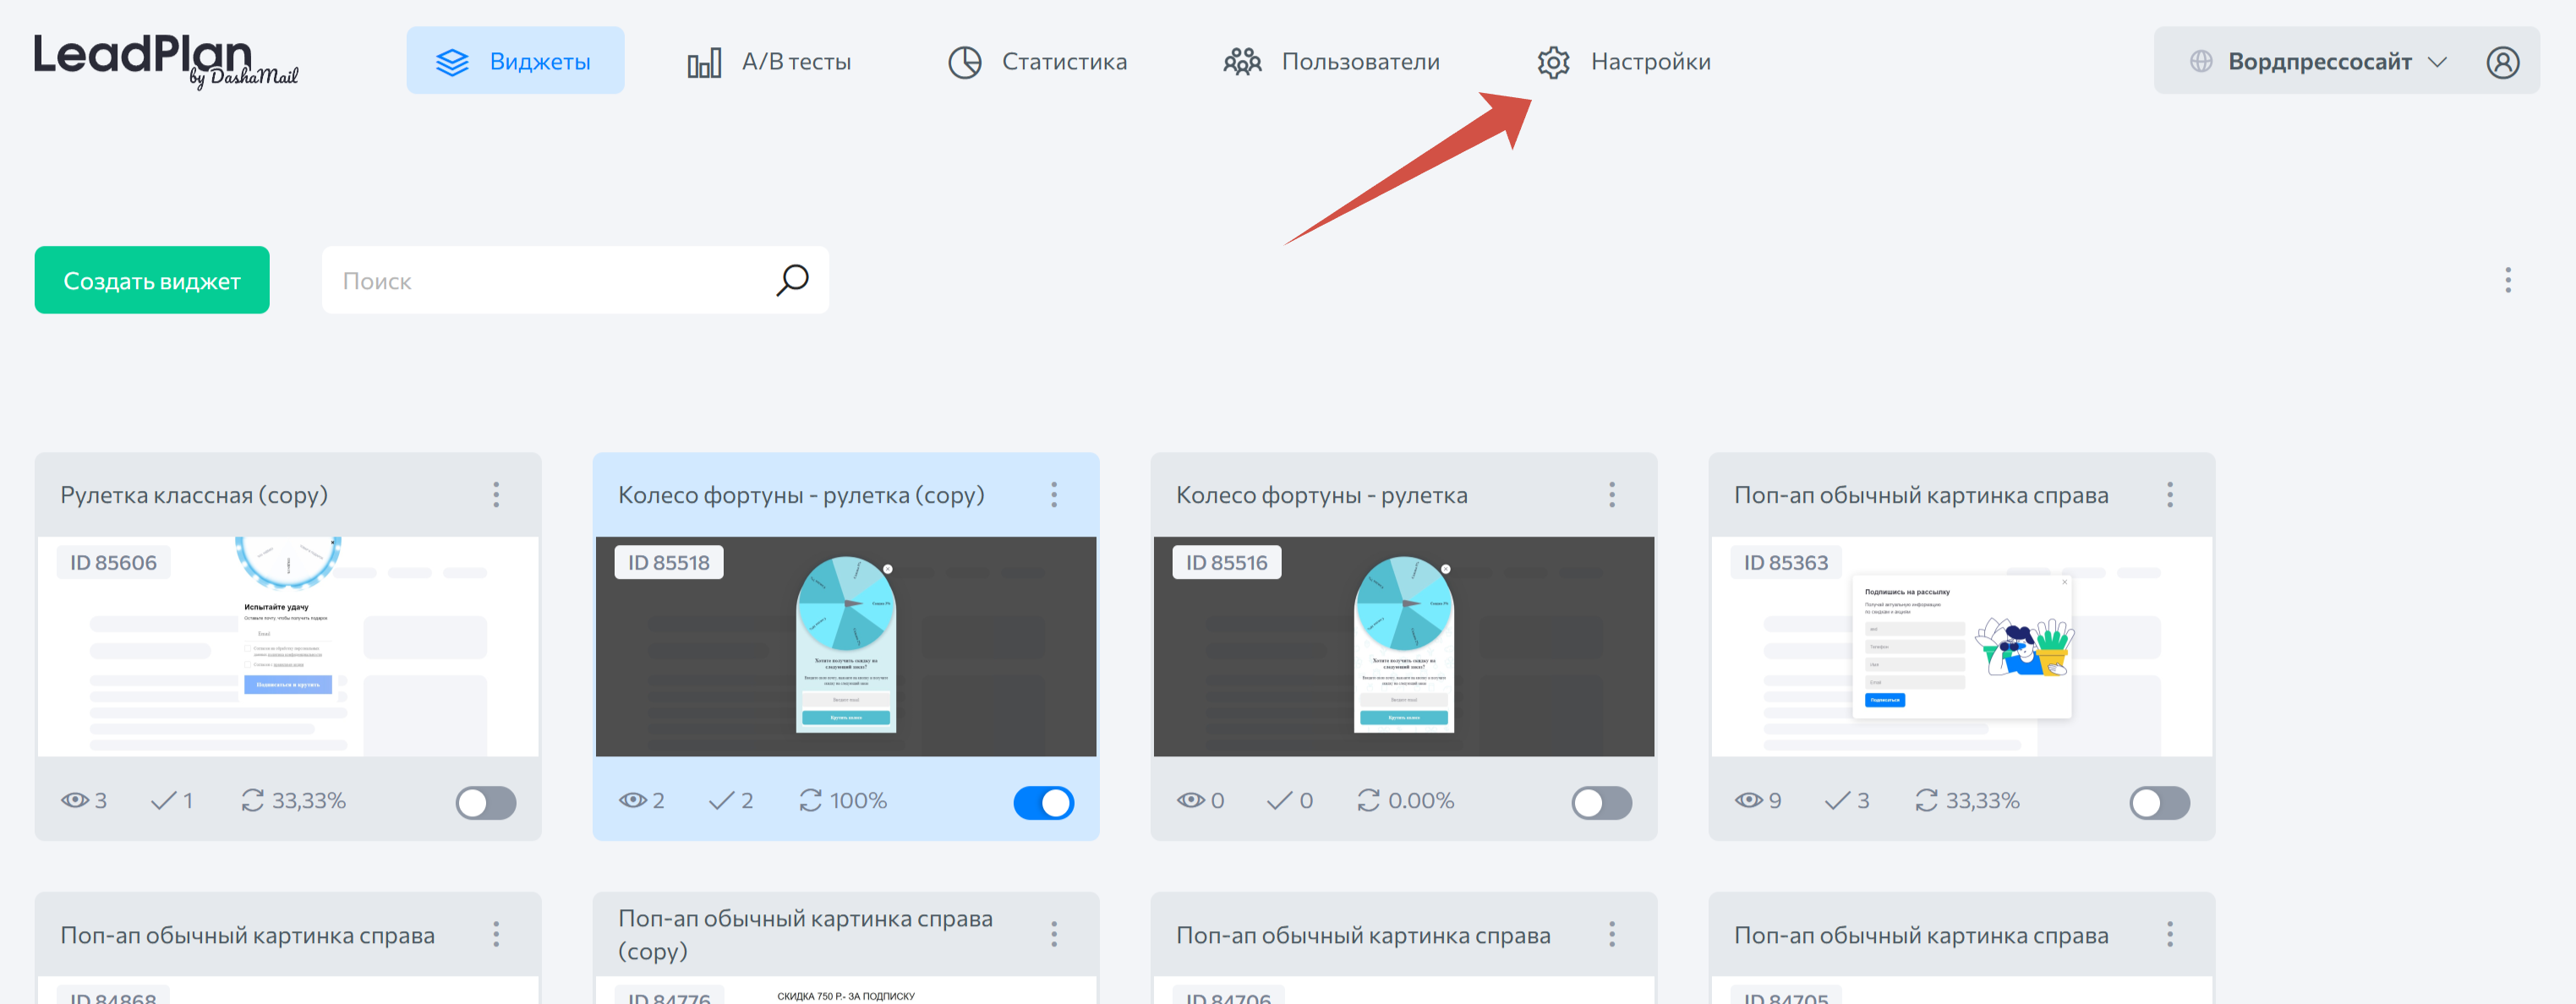Open three-dot menu of ID 85363 card
The image size is (2576, 1004).
[x=2170, y=495]
